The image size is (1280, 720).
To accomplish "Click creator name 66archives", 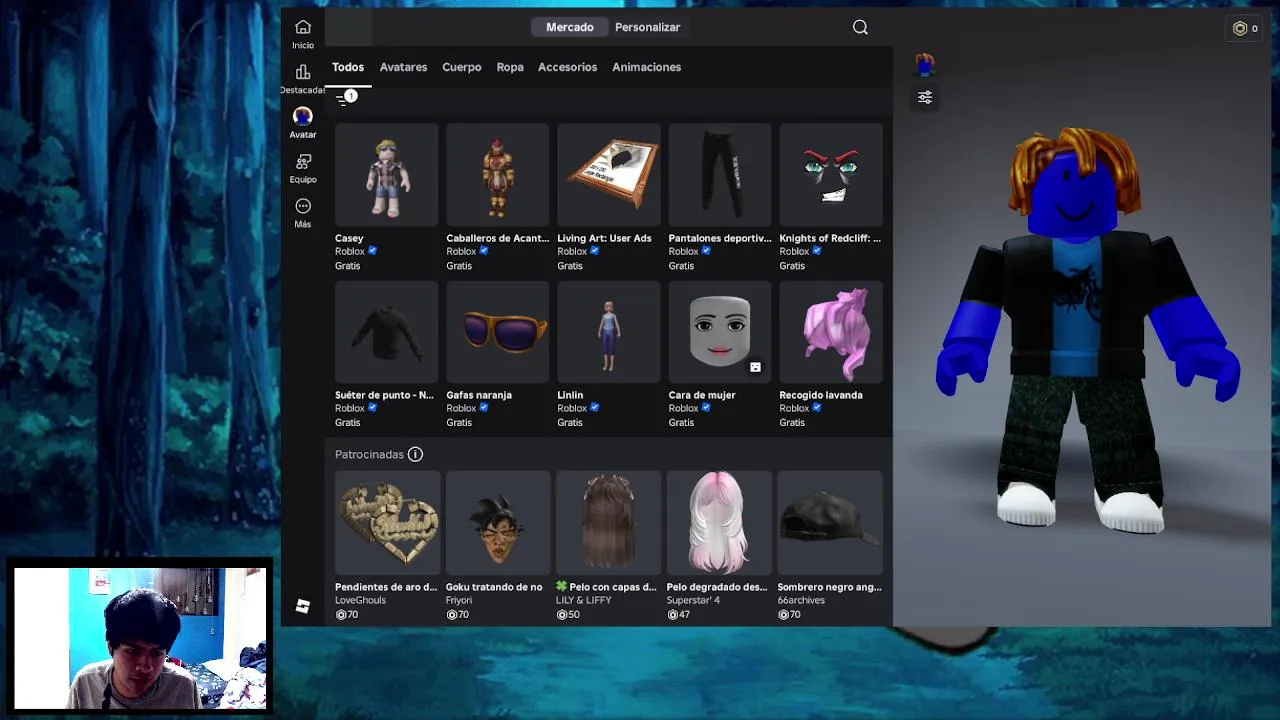I will (x=801, y=600).
